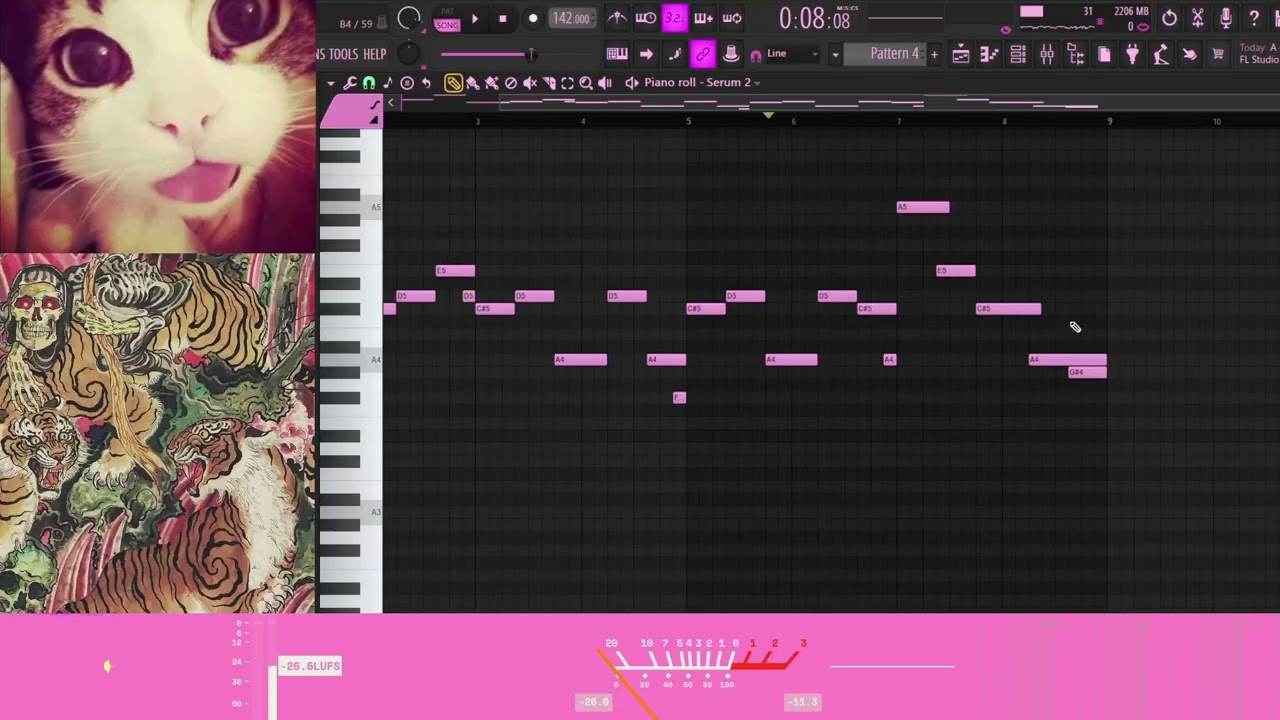Open the Piano roll view icon
Image resolution: width=1280 pixels, height=720 pixels.
point(989,55)
